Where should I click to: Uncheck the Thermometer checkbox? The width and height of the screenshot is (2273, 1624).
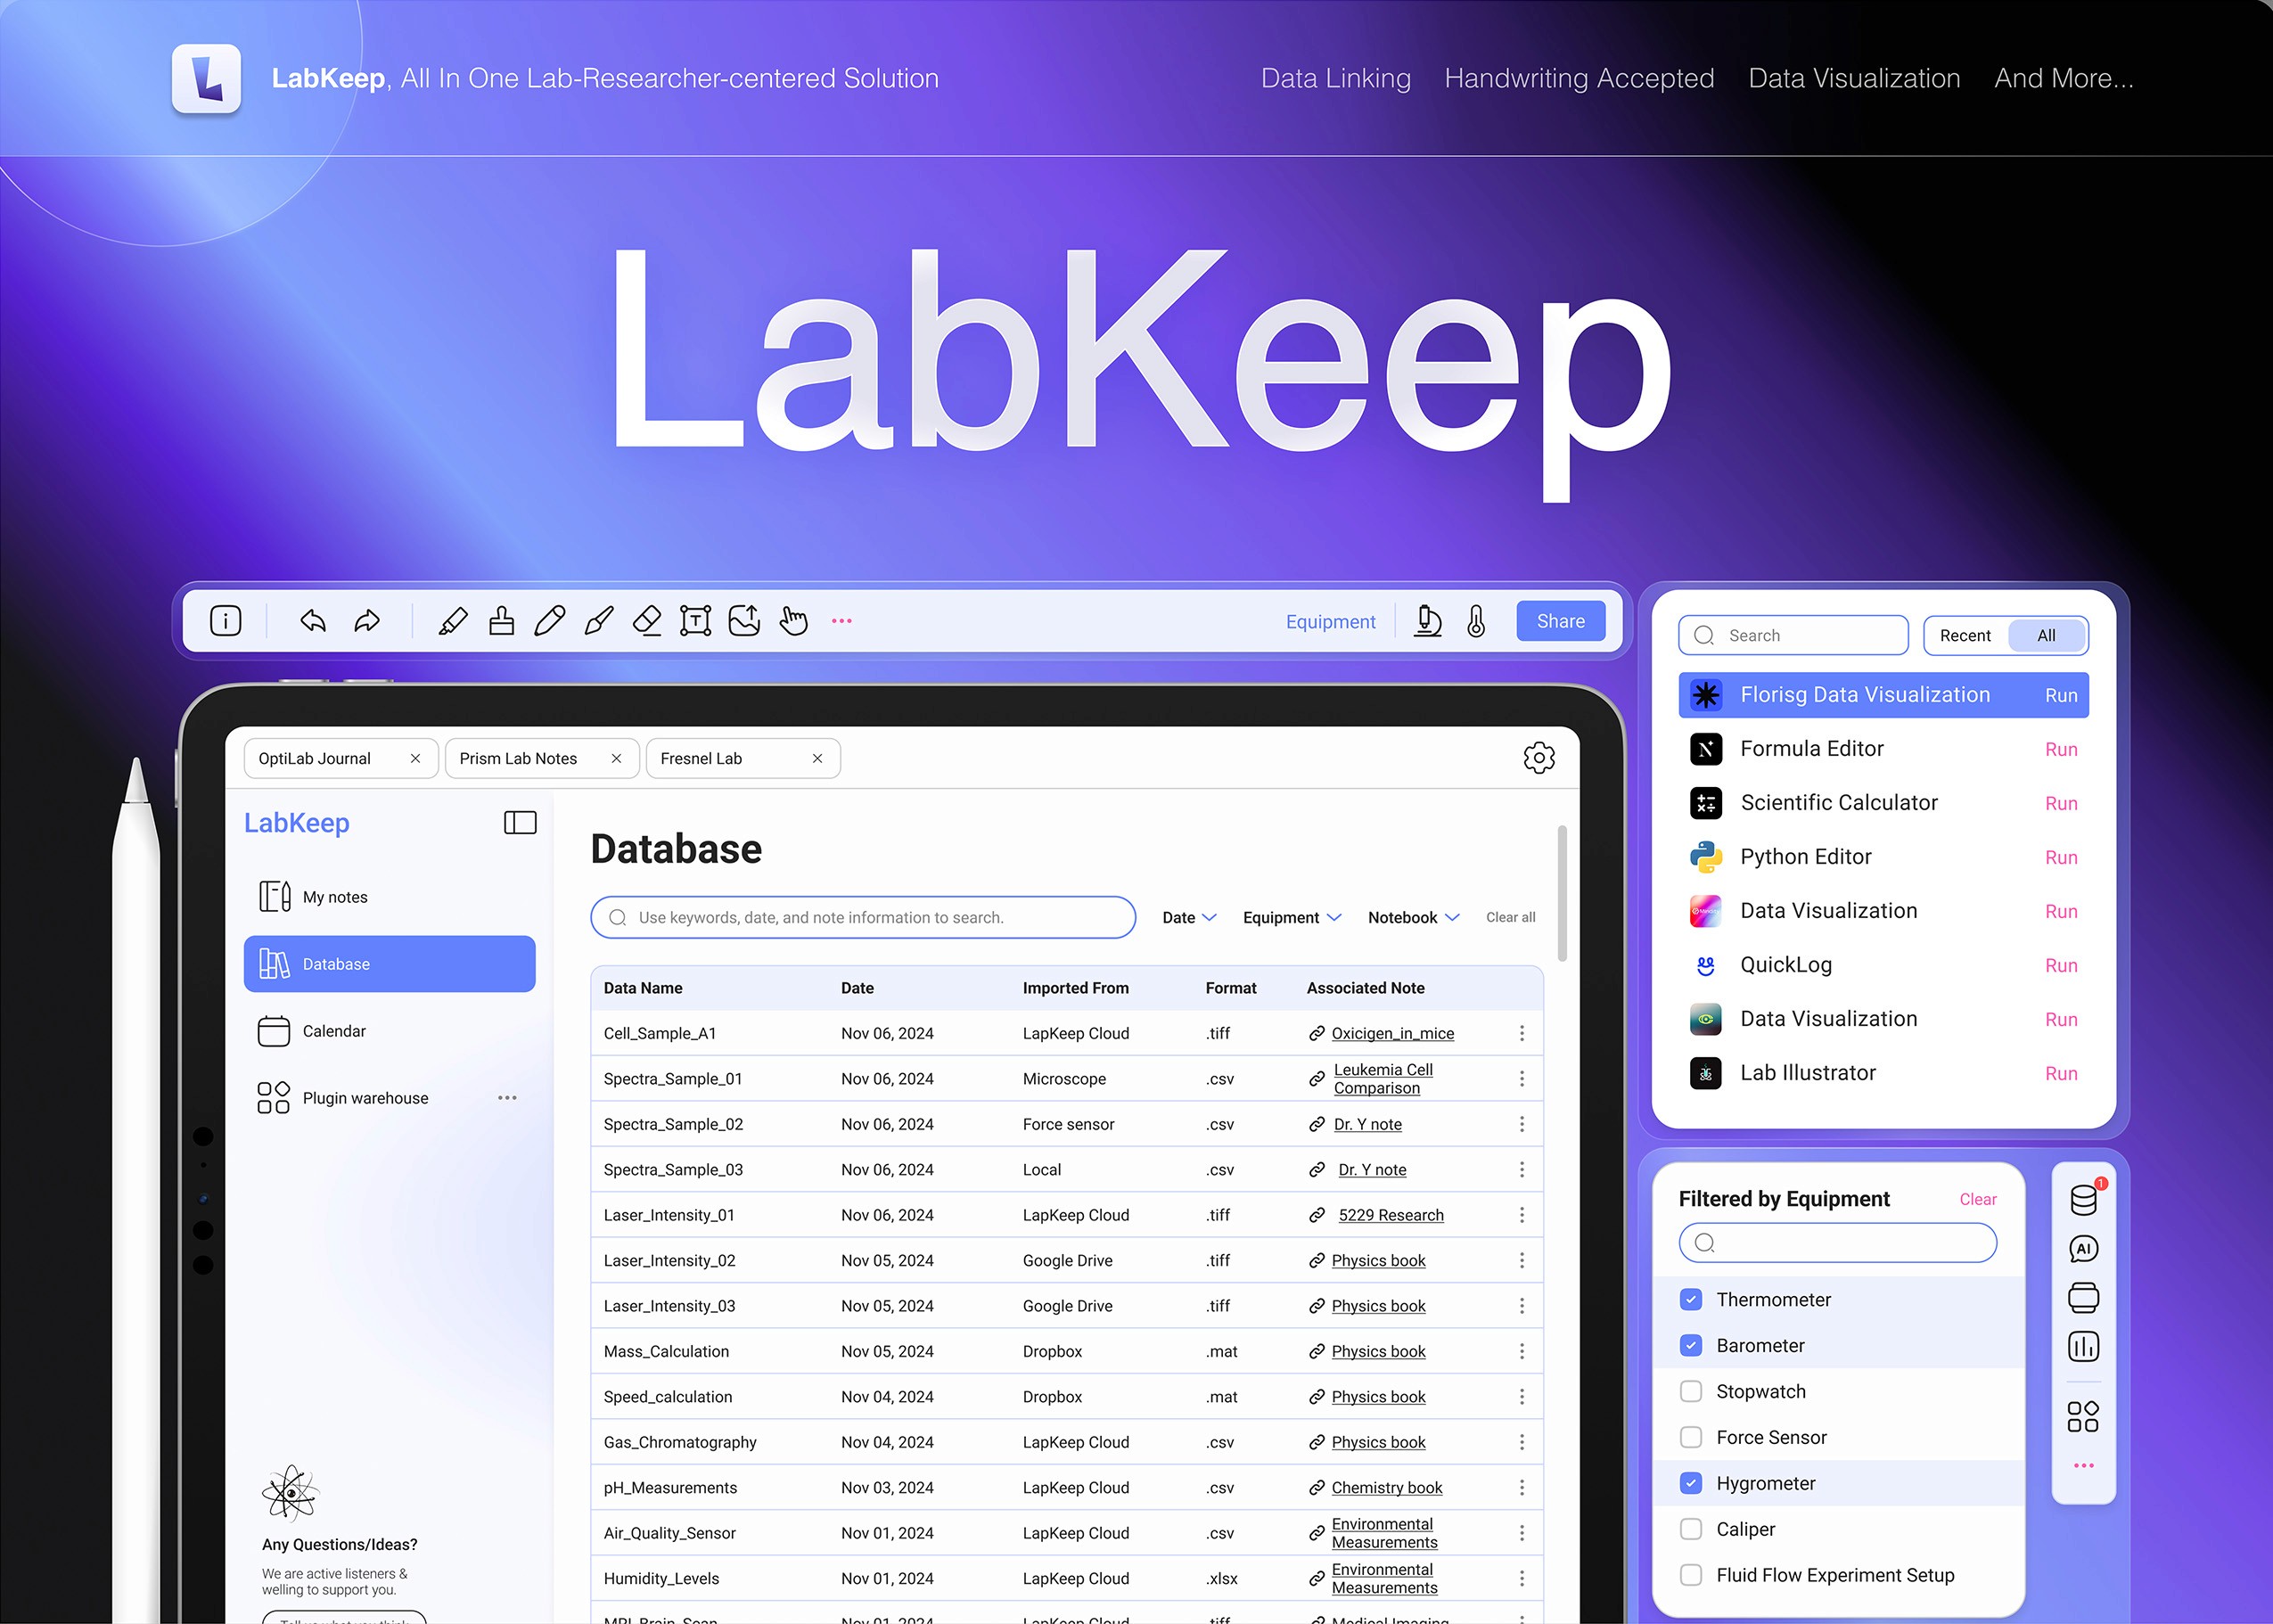coord(1691,1299)
